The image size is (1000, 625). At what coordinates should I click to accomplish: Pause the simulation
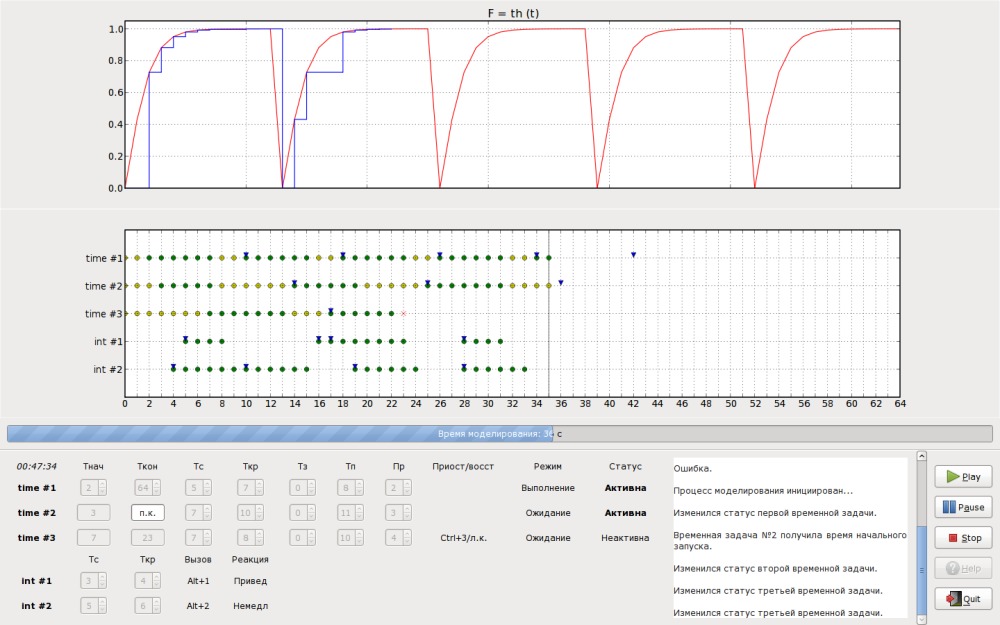point(963,507)
